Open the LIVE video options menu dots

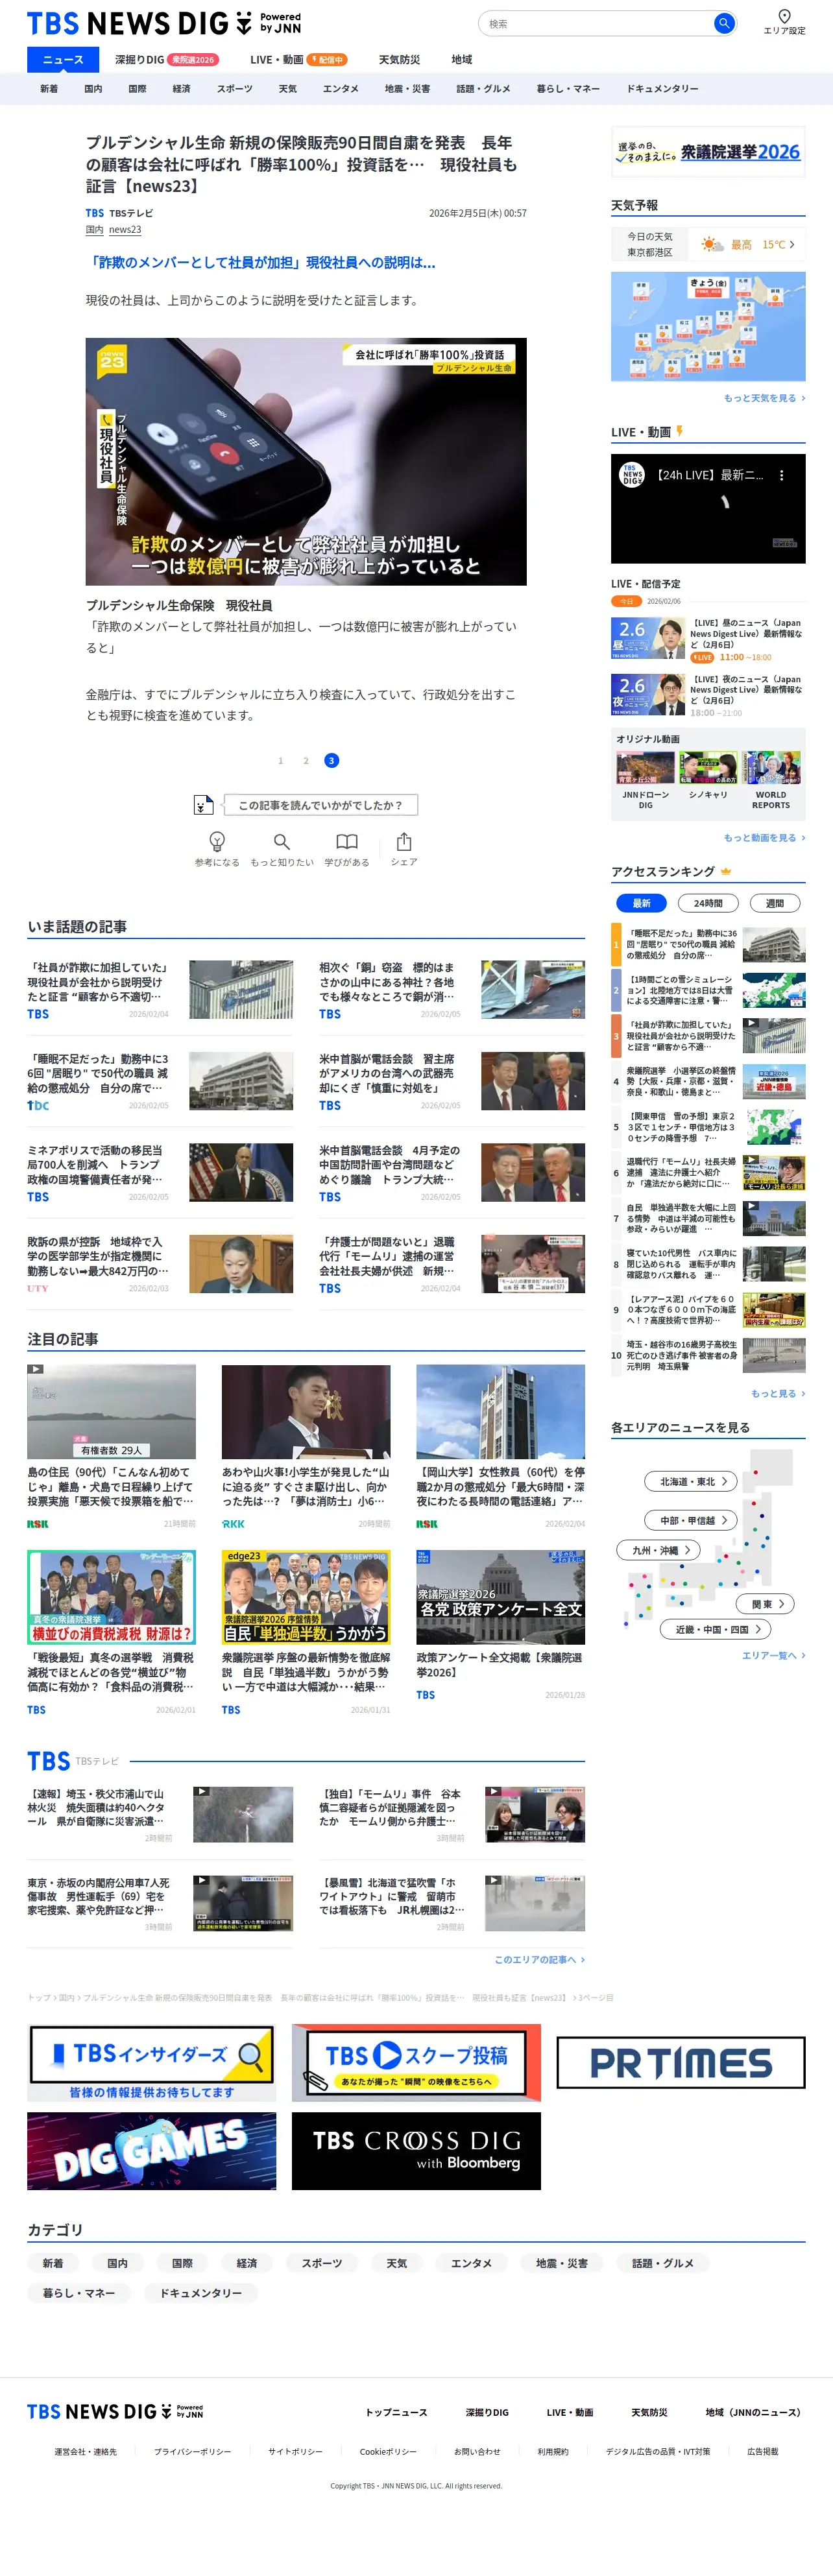coord(782,476)
